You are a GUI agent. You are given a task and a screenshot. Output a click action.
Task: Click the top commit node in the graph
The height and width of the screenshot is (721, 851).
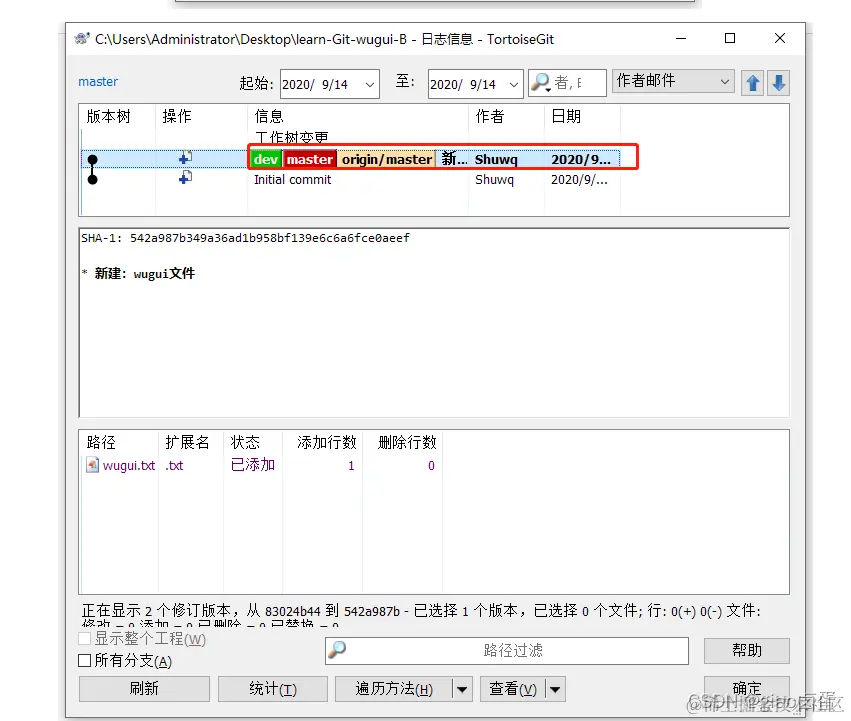[93, 160]
